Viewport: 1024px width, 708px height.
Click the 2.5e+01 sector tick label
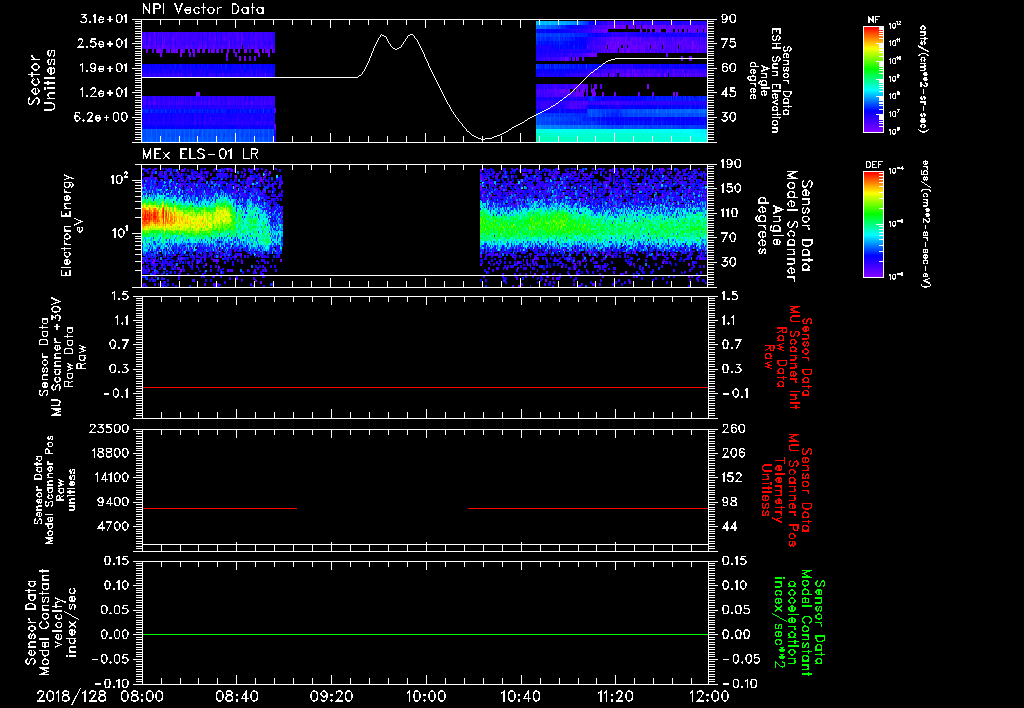103,43
